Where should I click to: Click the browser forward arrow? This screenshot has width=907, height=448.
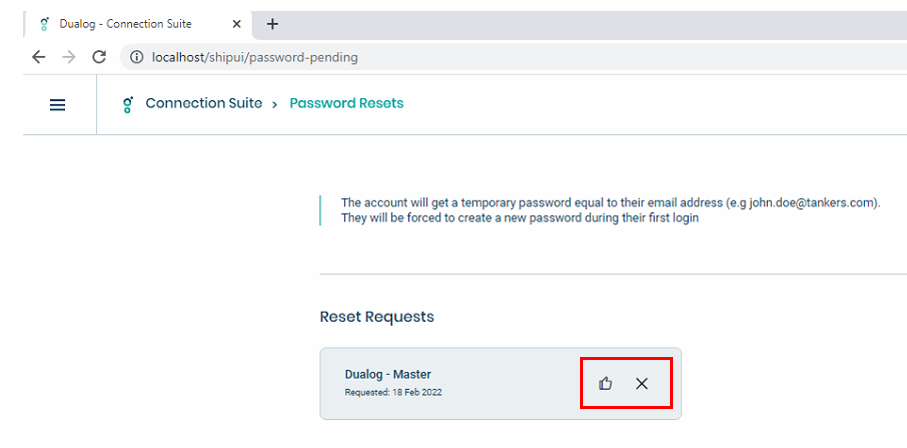pyautogui.click(x=69, y=57)
